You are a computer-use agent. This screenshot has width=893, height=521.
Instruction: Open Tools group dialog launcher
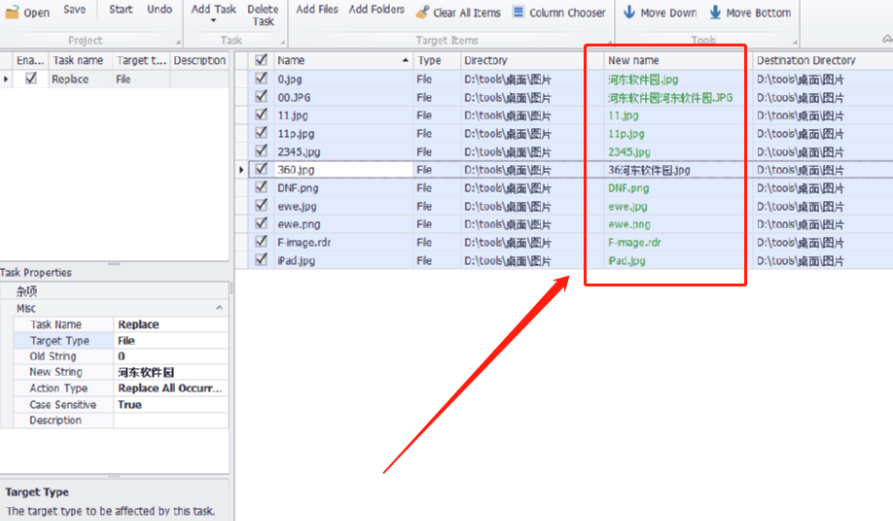794,42
